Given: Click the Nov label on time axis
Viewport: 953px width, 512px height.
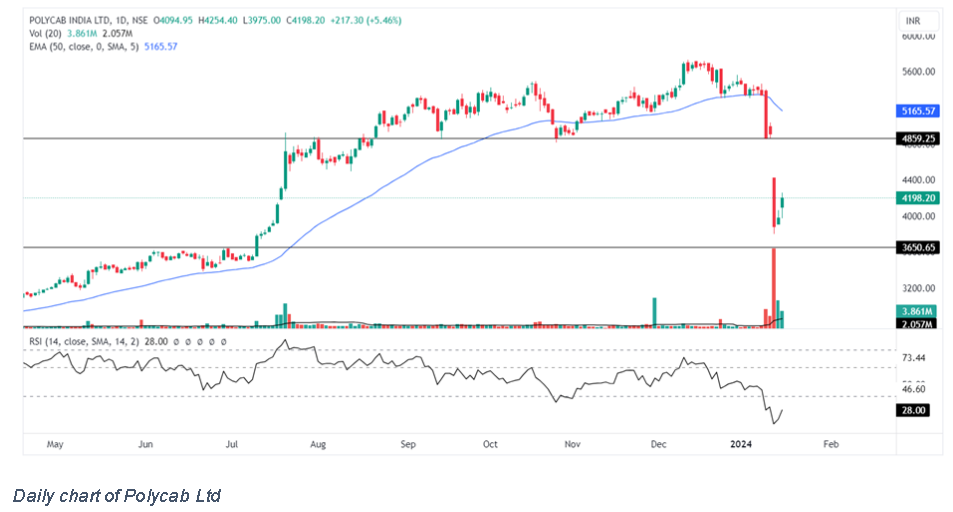Looking at the screenshot, I should point(571,442).
